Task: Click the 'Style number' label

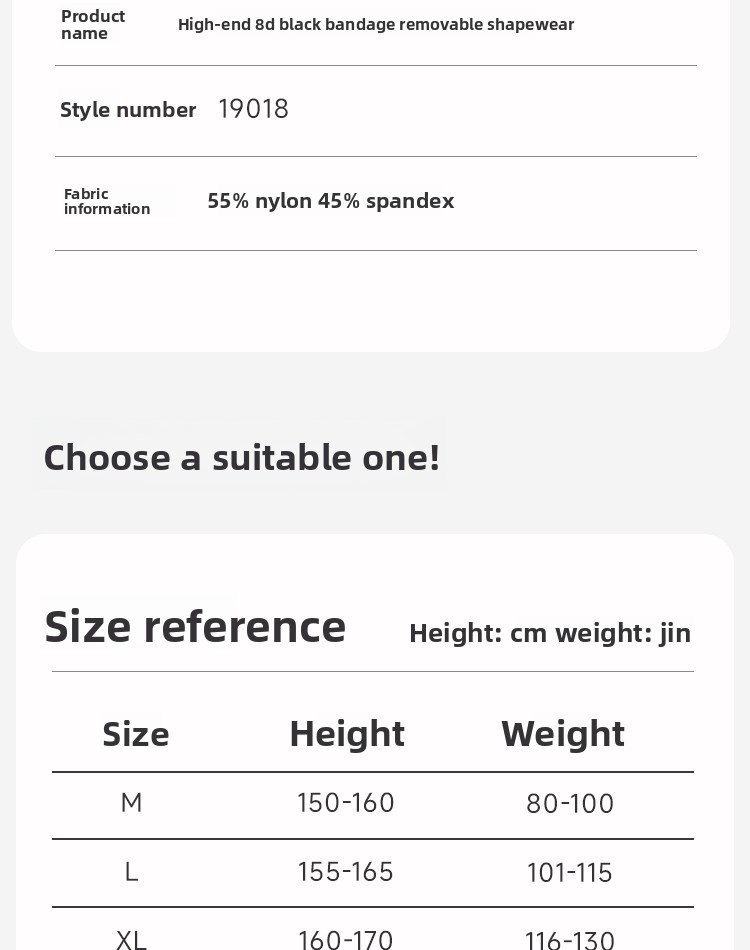Action: [128, 109]
